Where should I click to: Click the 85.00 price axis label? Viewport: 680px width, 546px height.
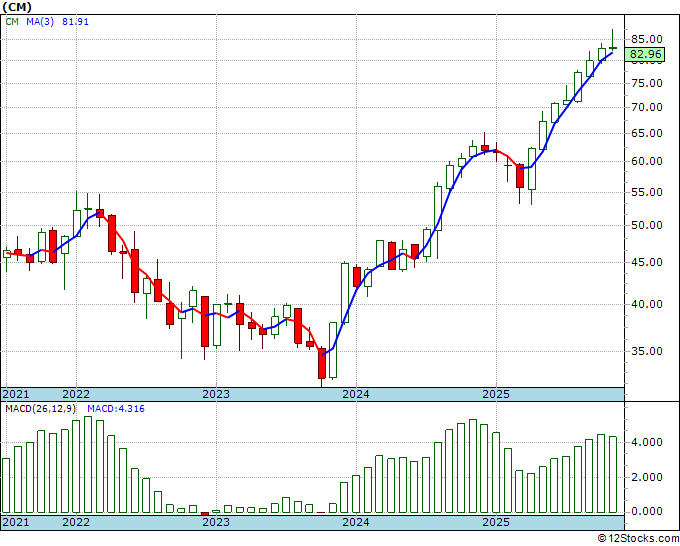646,39
